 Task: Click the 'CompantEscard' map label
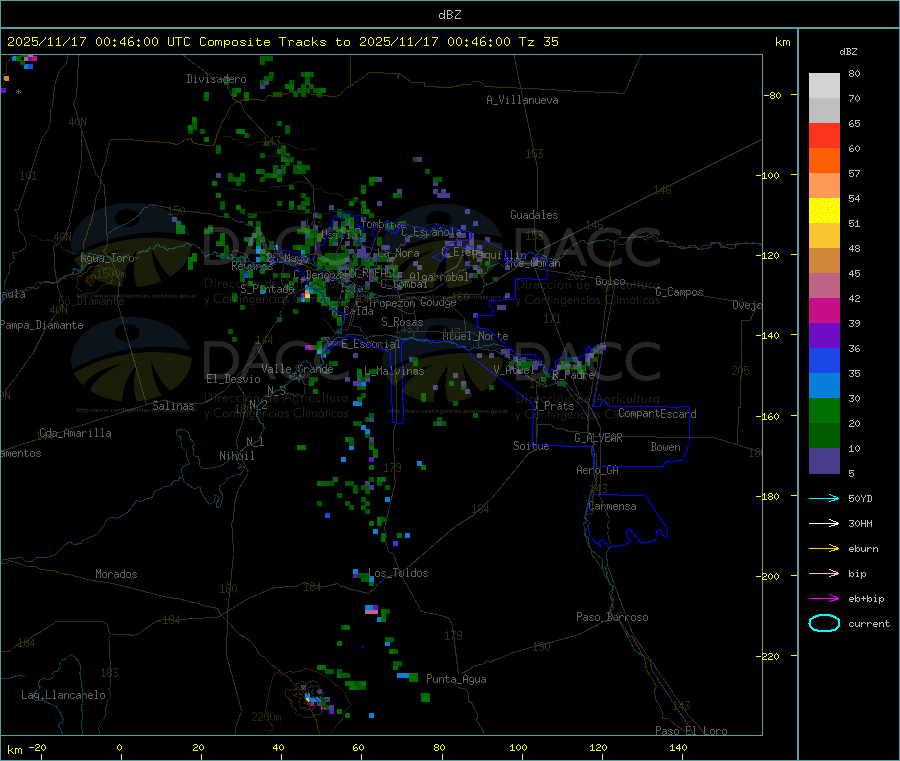(657, 414)
